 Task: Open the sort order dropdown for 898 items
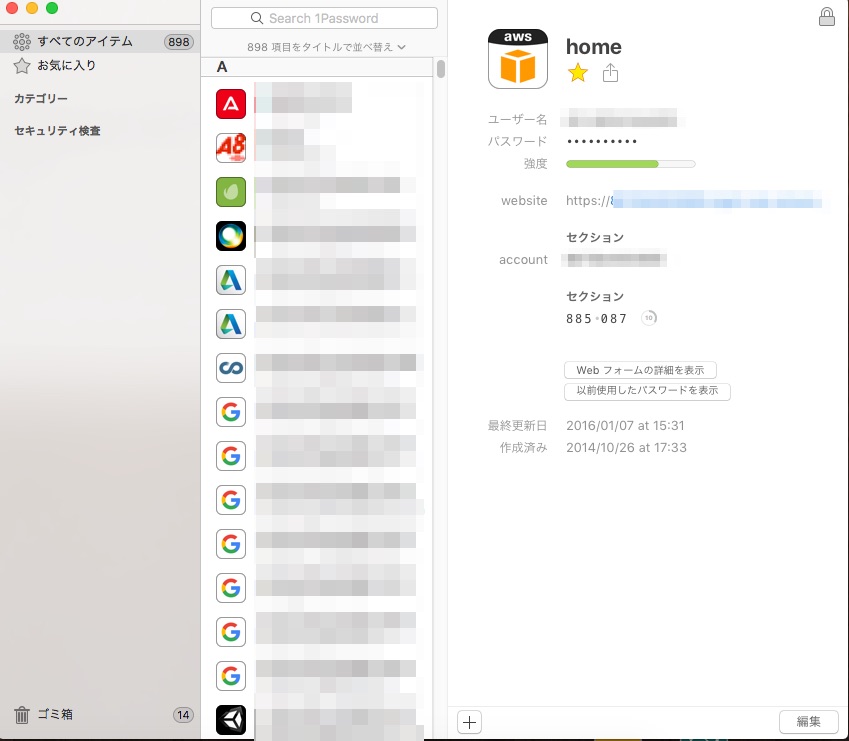click(x=326, y=47)
